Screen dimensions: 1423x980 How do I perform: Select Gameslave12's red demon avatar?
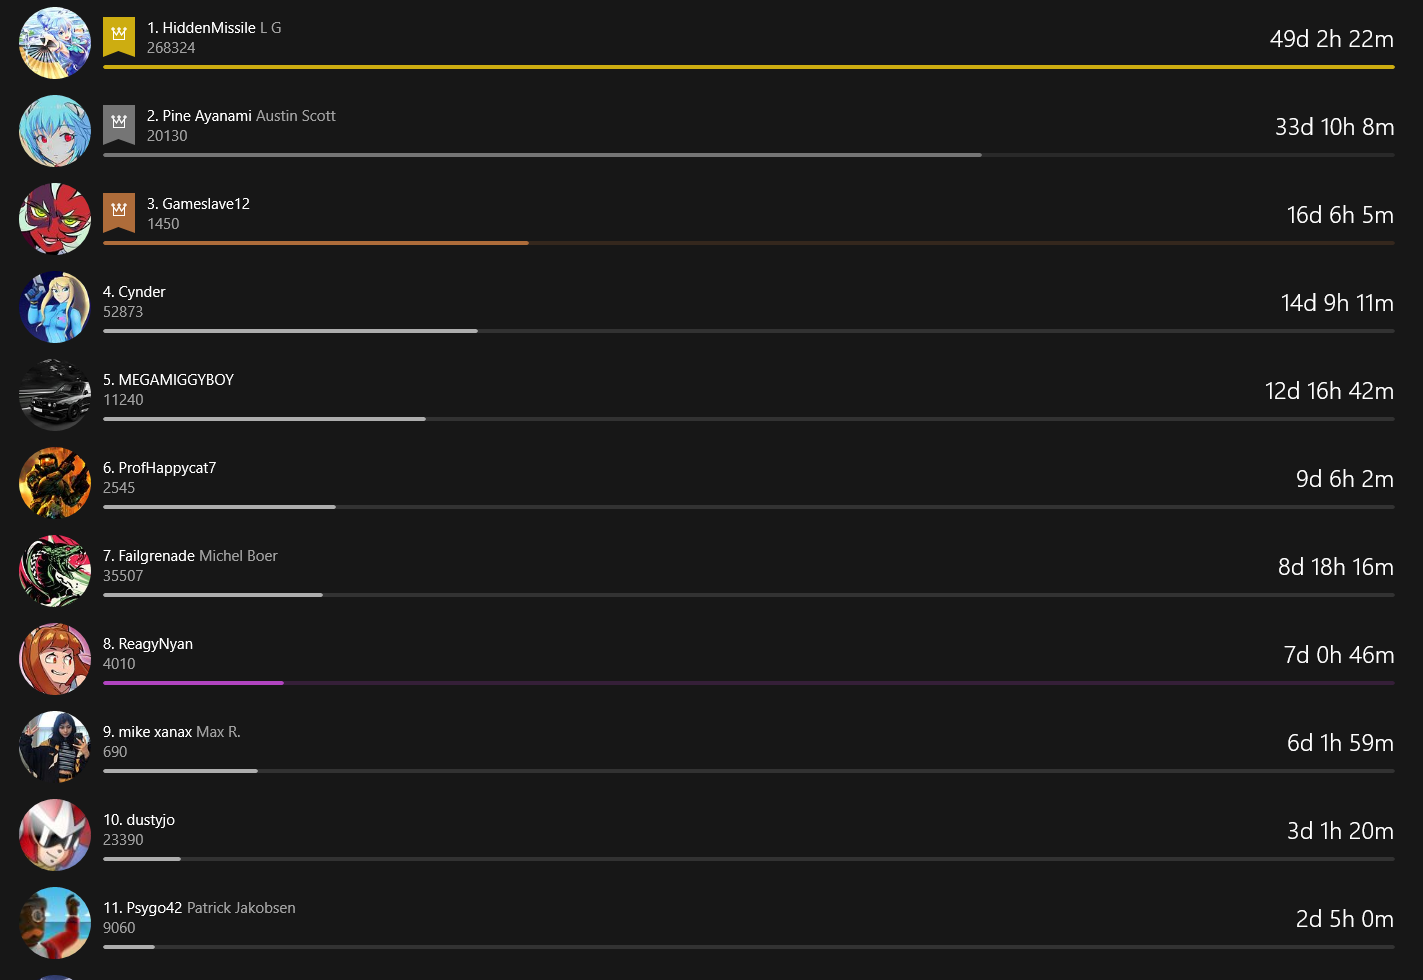coord(55,219)
